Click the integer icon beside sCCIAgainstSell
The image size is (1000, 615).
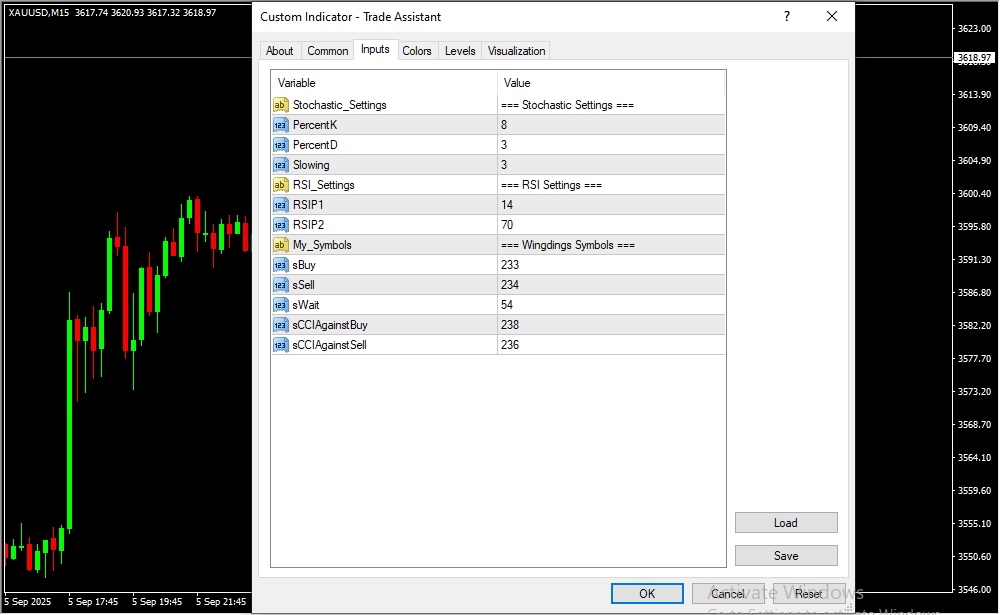[x=280, y=345]
